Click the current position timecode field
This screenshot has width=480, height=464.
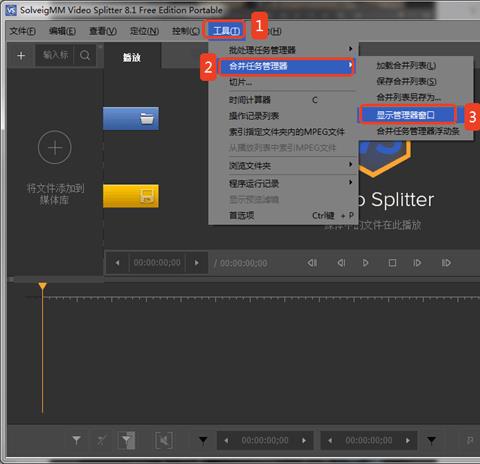[157, 263]
